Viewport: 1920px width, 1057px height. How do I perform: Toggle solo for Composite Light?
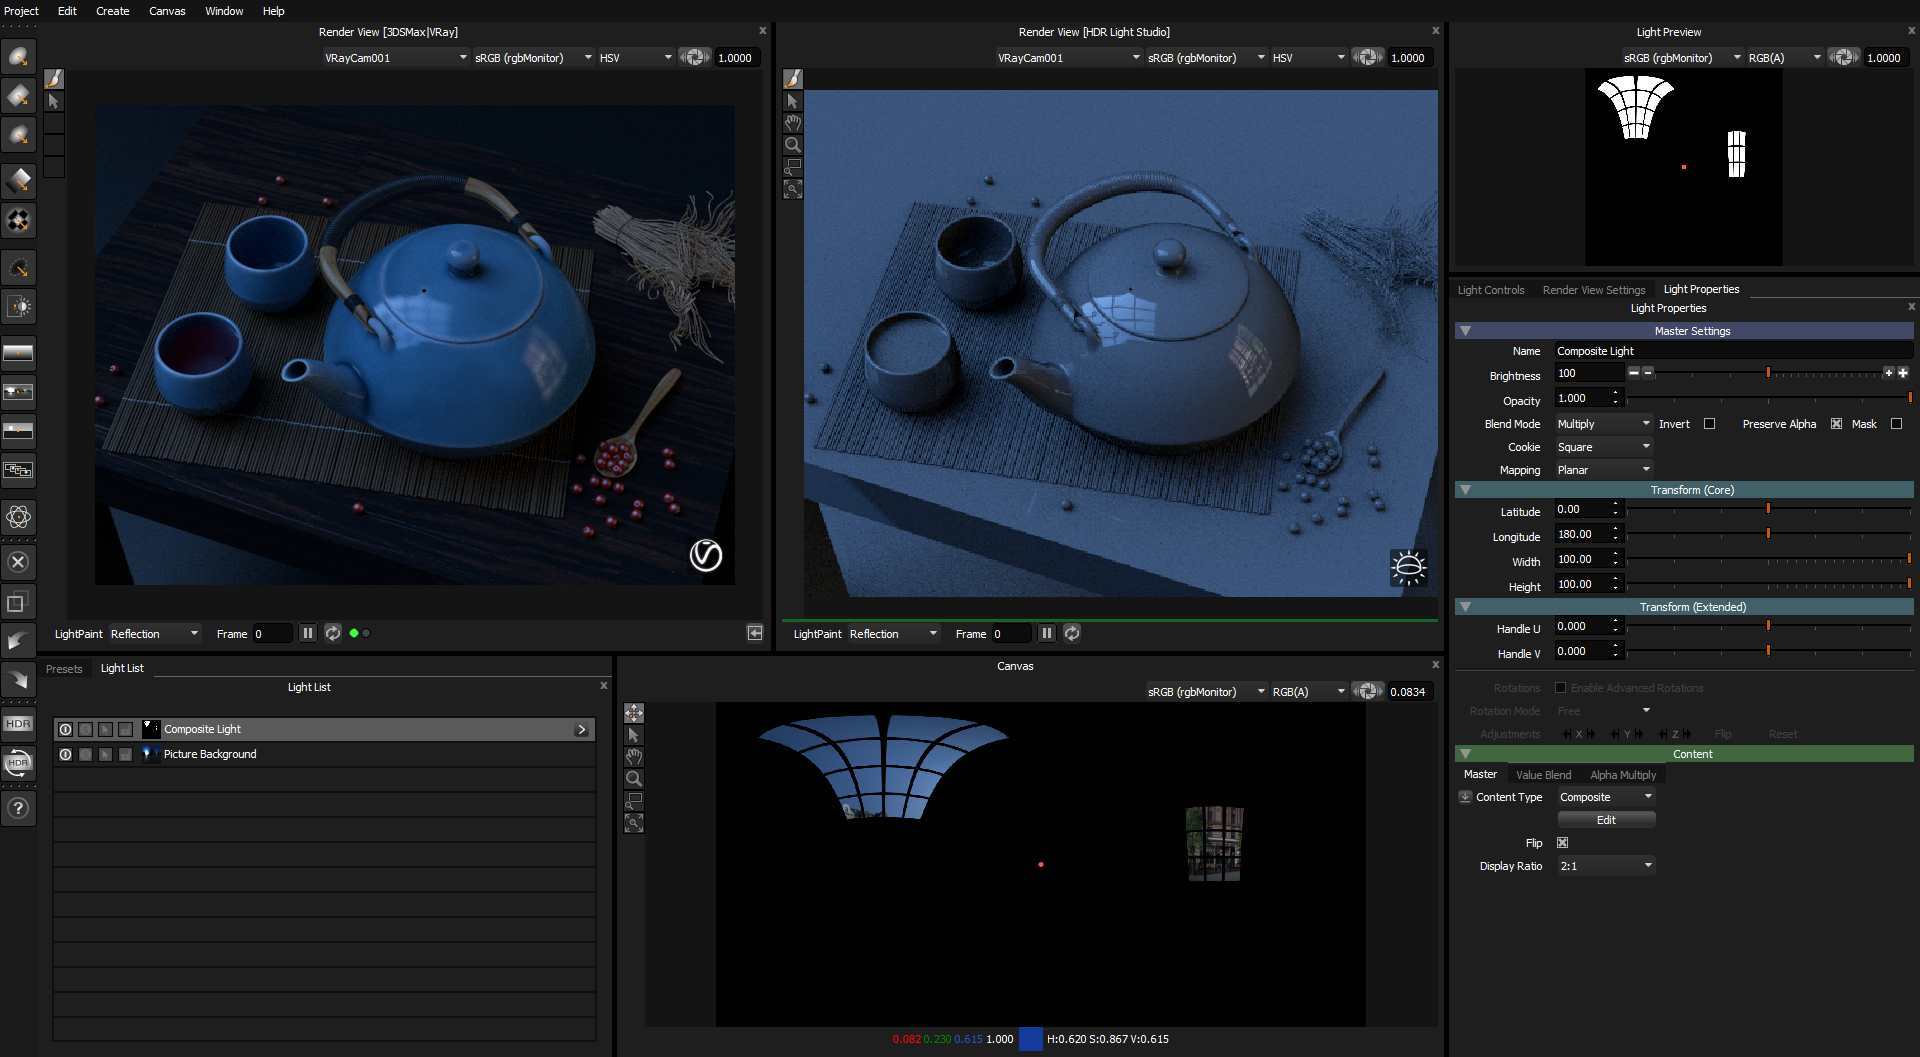pos(85,729)
